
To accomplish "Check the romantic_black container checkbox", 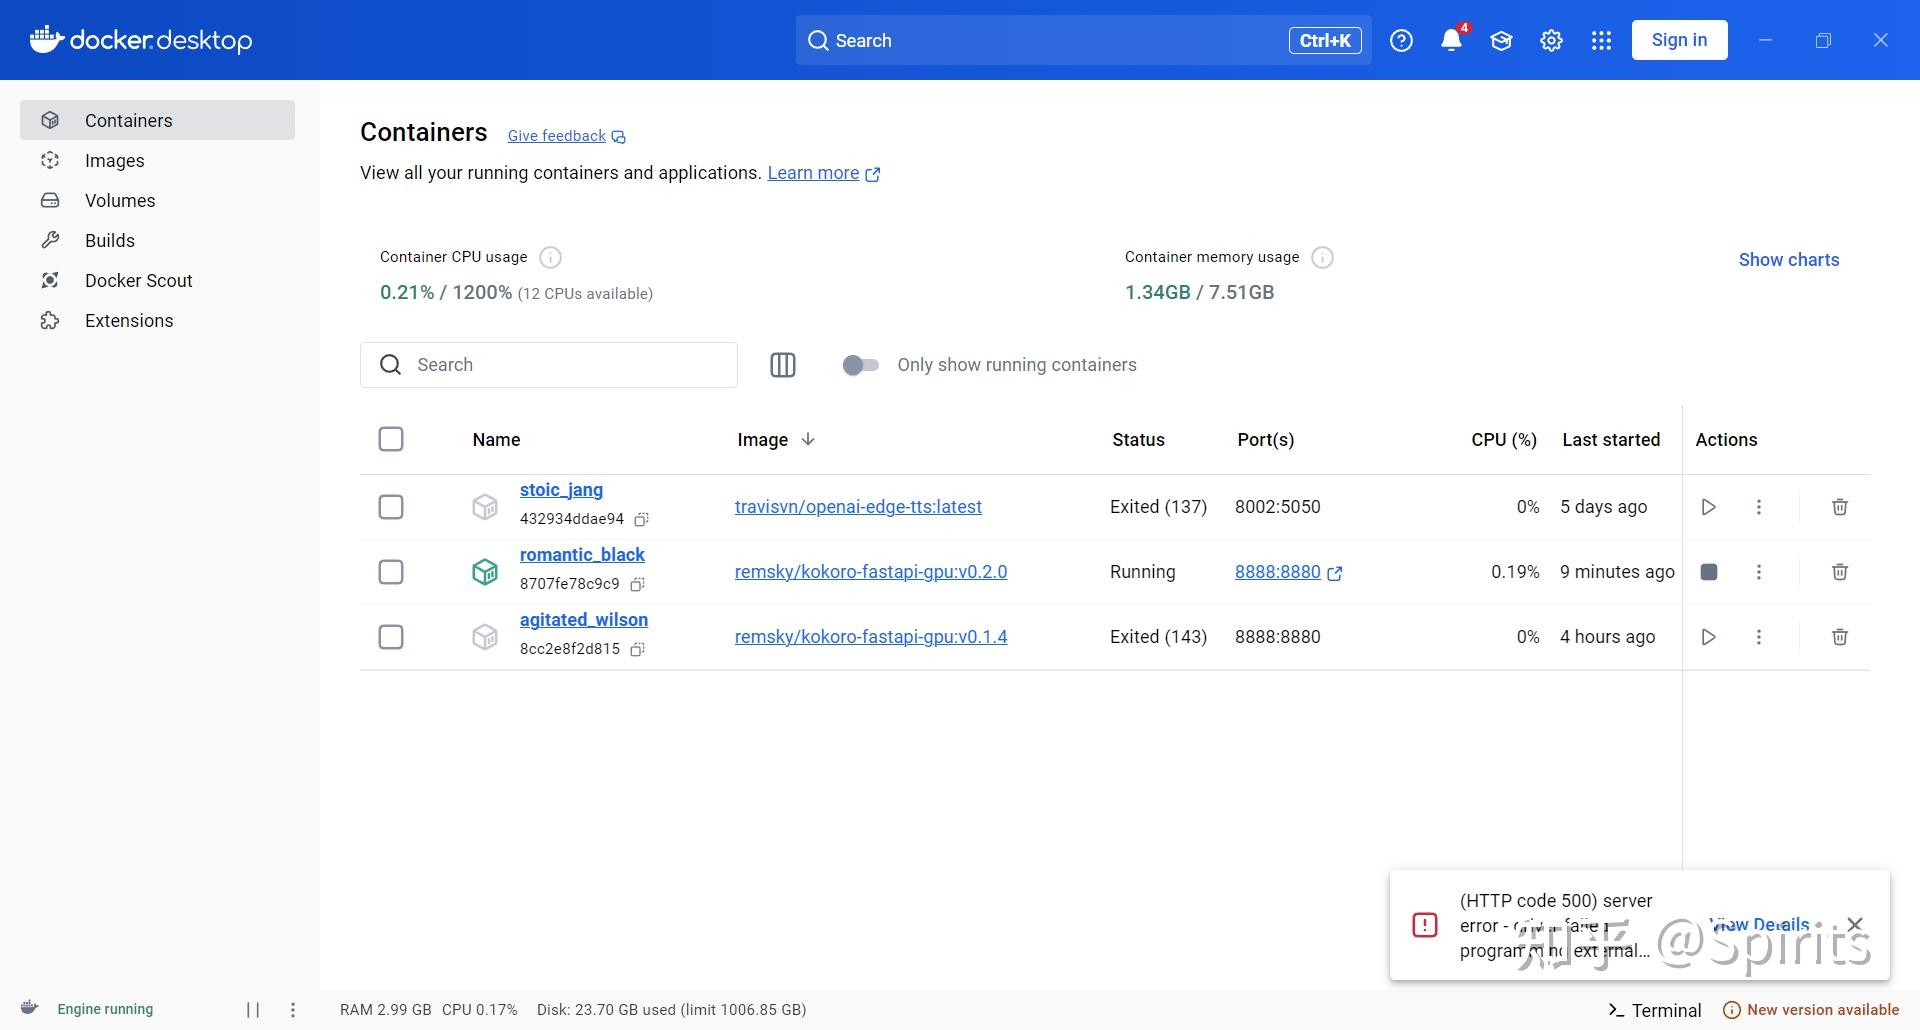I will [391, 572].
